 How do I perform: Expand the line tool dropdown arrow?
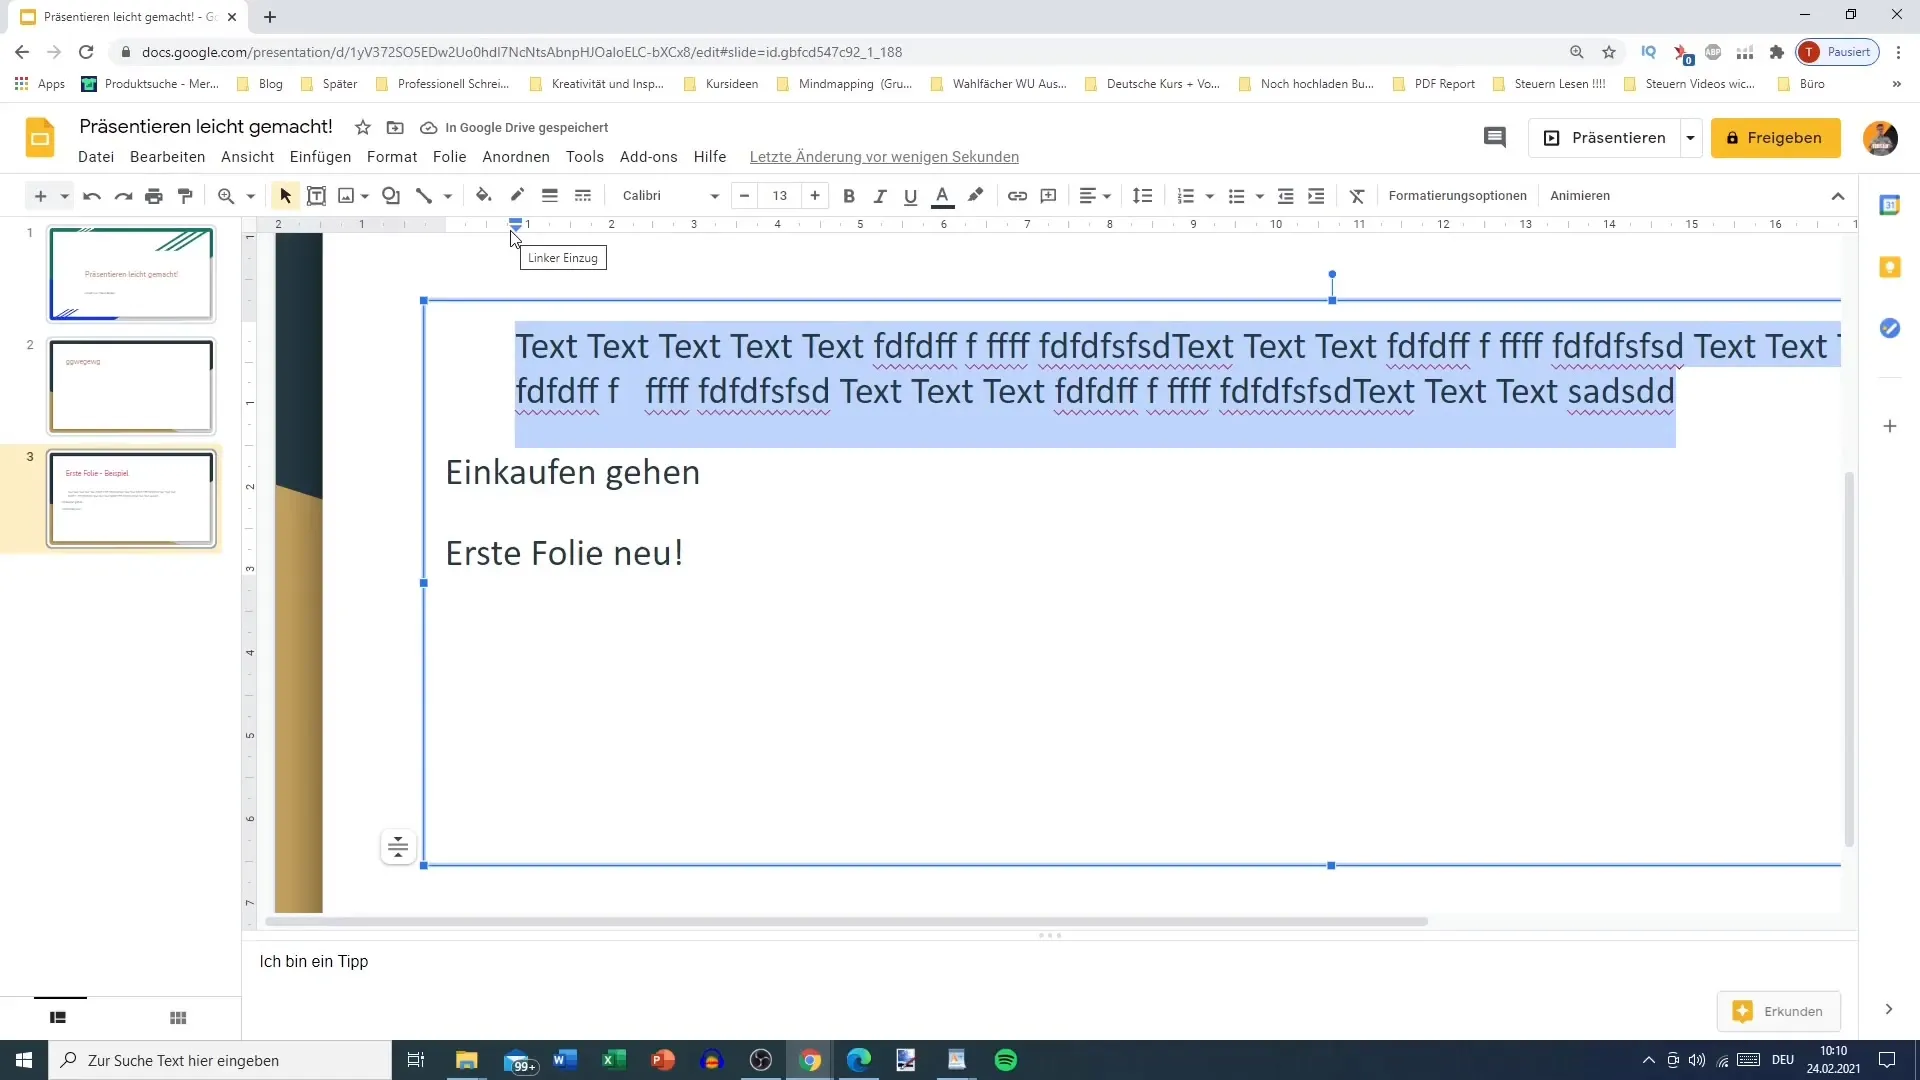pos(448,196)
